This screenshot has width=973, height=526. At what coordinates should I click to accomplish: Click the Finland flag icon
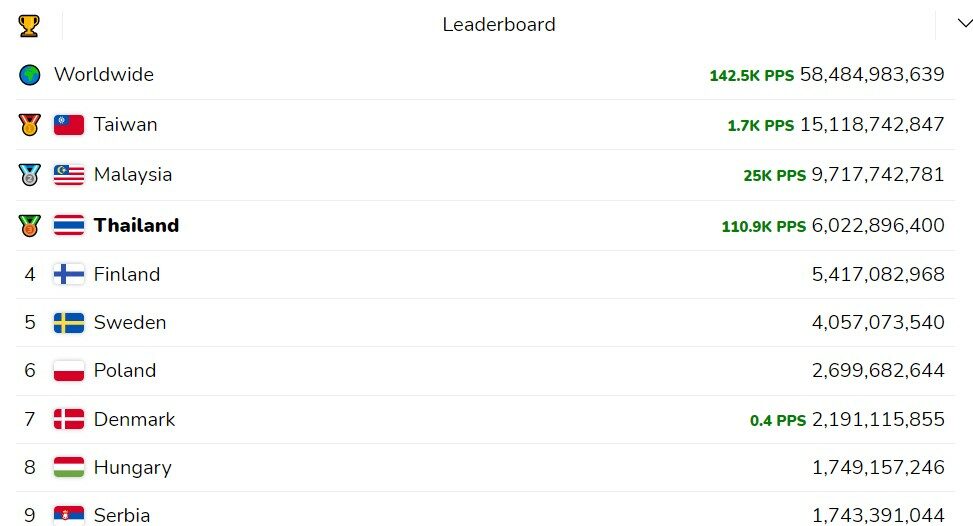click(x=69, y=274)
